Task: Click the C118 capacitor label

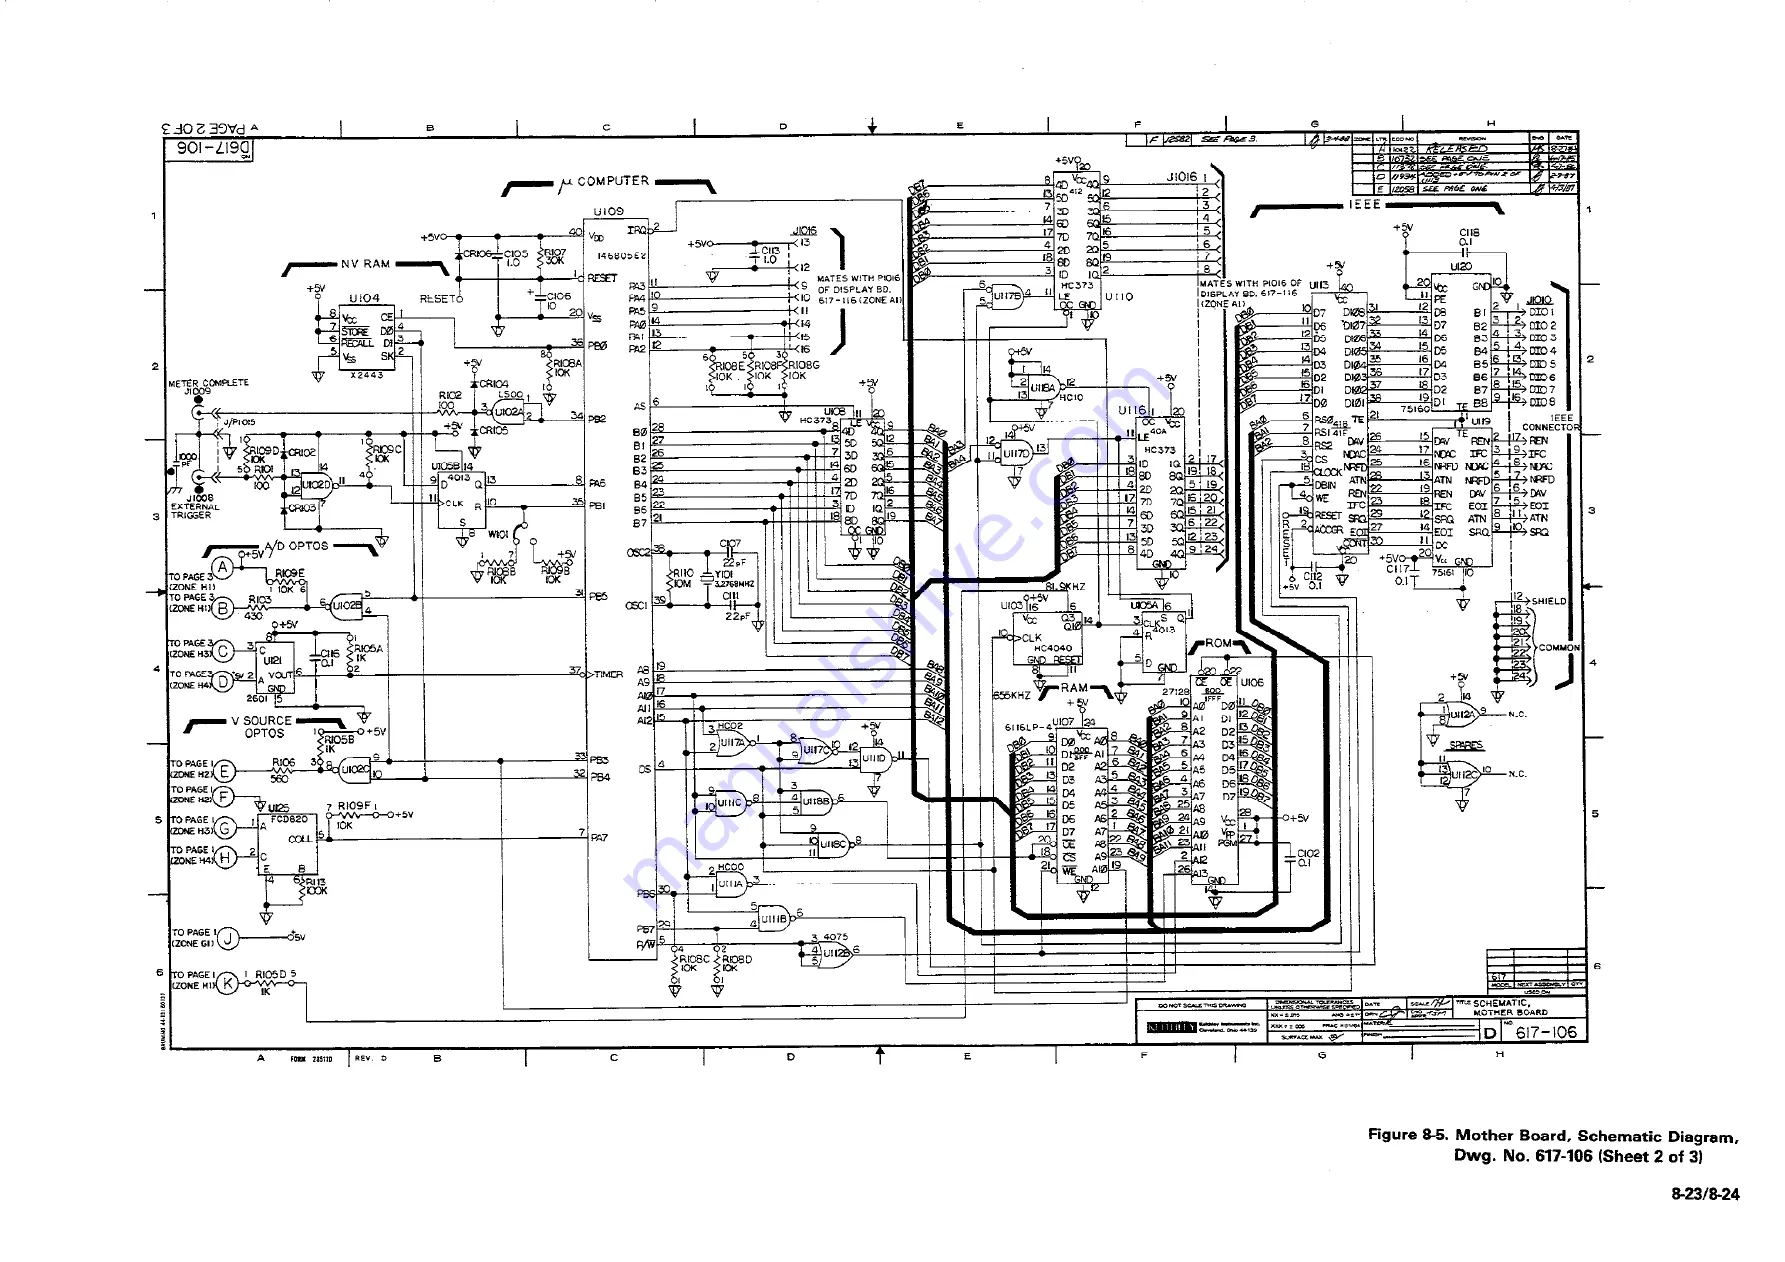Action: 1469,236
